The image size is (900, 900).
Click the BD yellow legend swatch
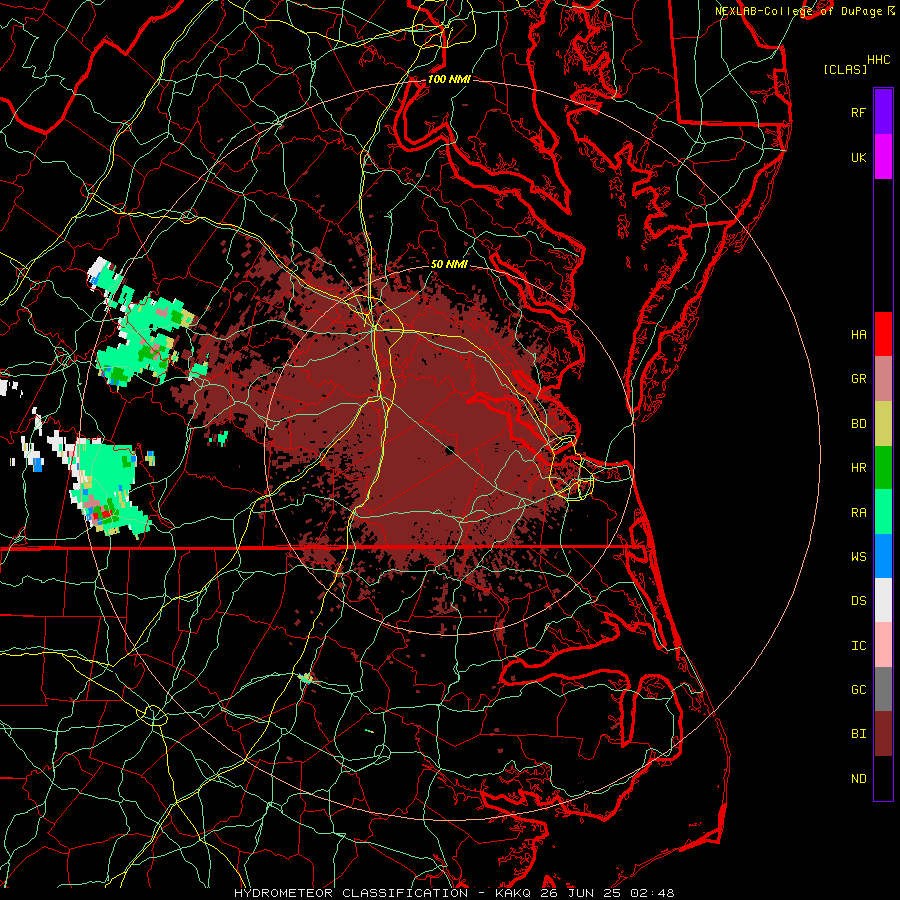pos(883,424)
